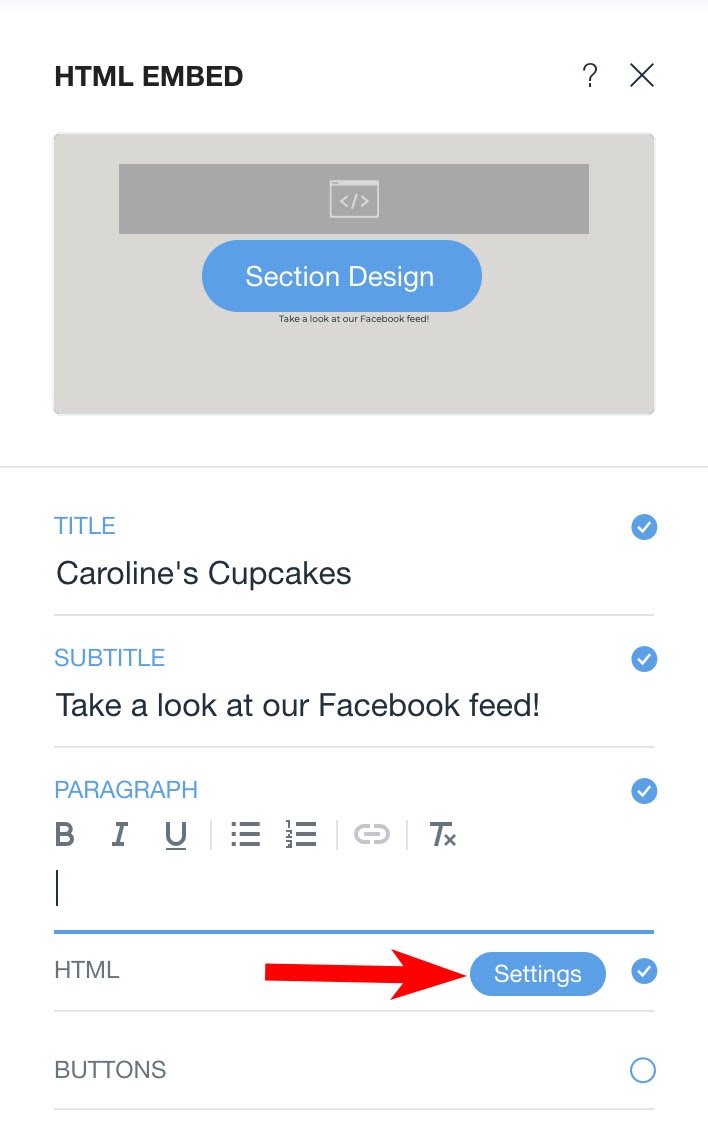
Task: Toggle italic text formatting
Action: coord(120,834)
